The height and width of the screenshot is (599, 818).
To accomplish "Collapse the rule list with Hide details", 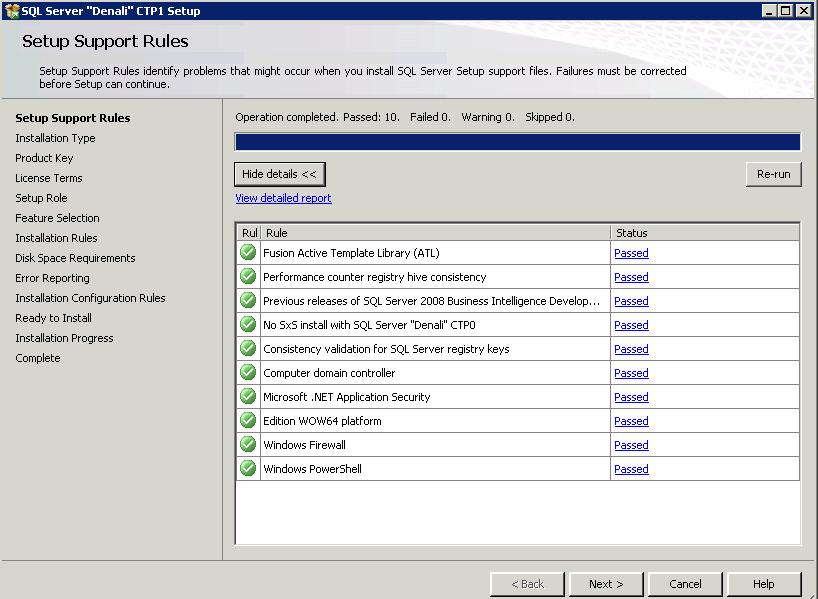I will coord(279,174).
